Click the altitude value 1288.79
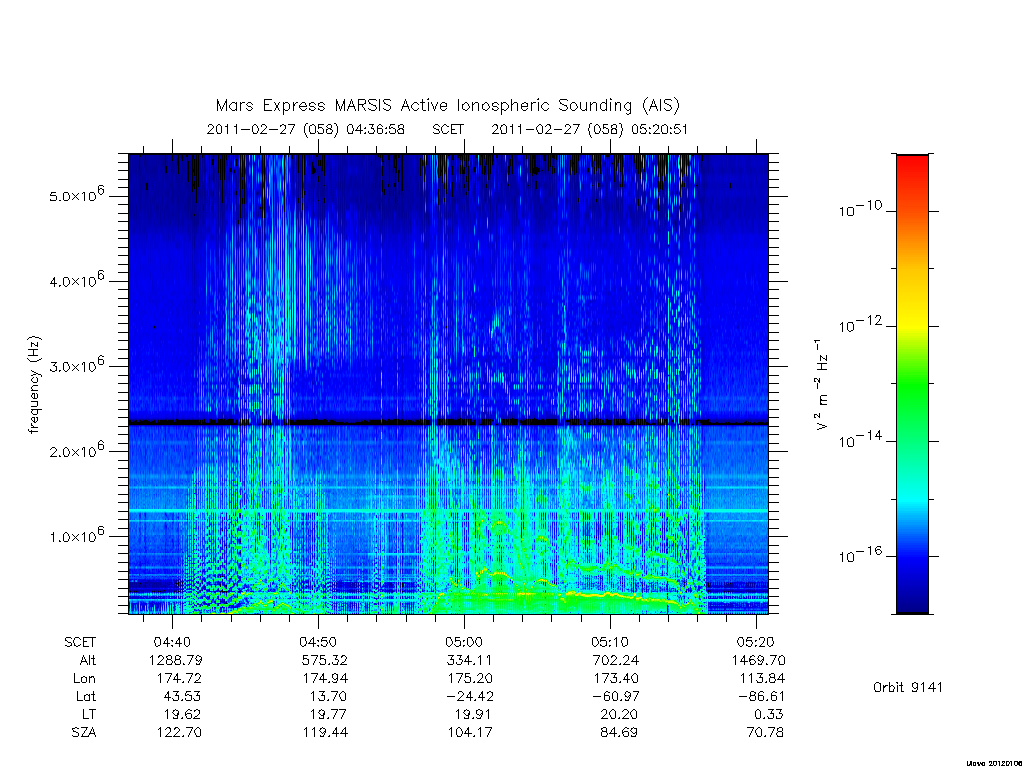 (x=175, y=660)
